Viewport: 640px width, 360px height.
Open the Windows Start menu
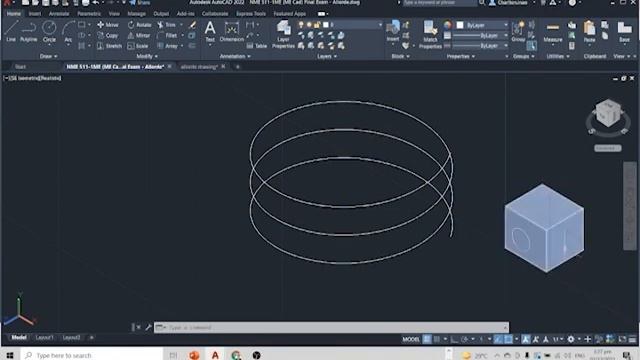coord(10,355)
